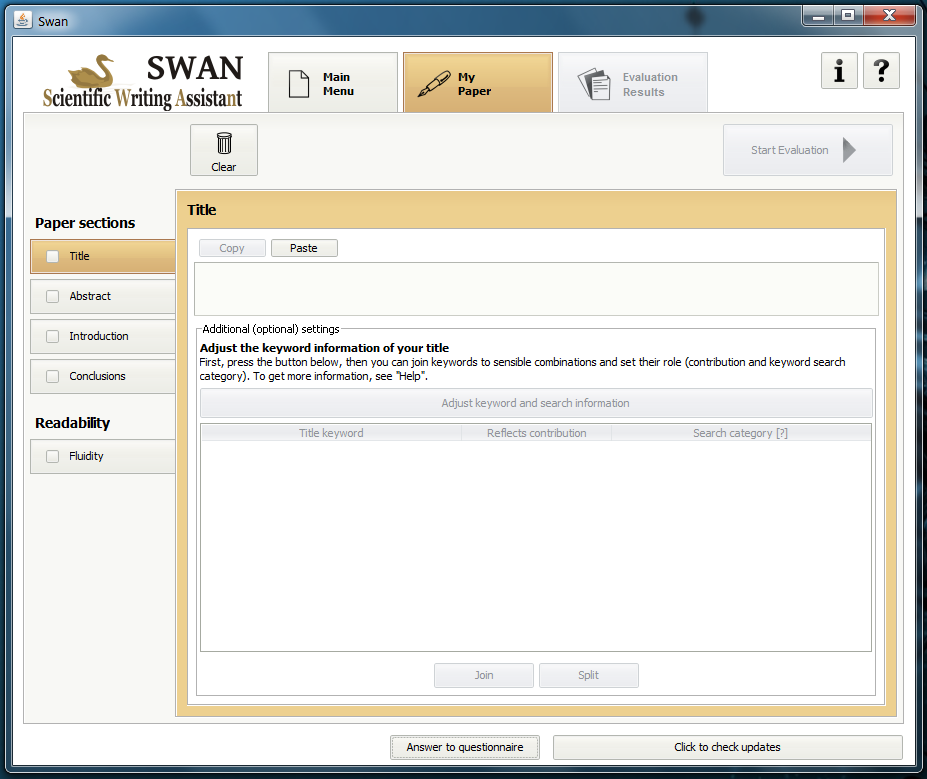The image size is (927, 779).
Task: Open the Evaluation Results tab
Action: coord(633,83)
